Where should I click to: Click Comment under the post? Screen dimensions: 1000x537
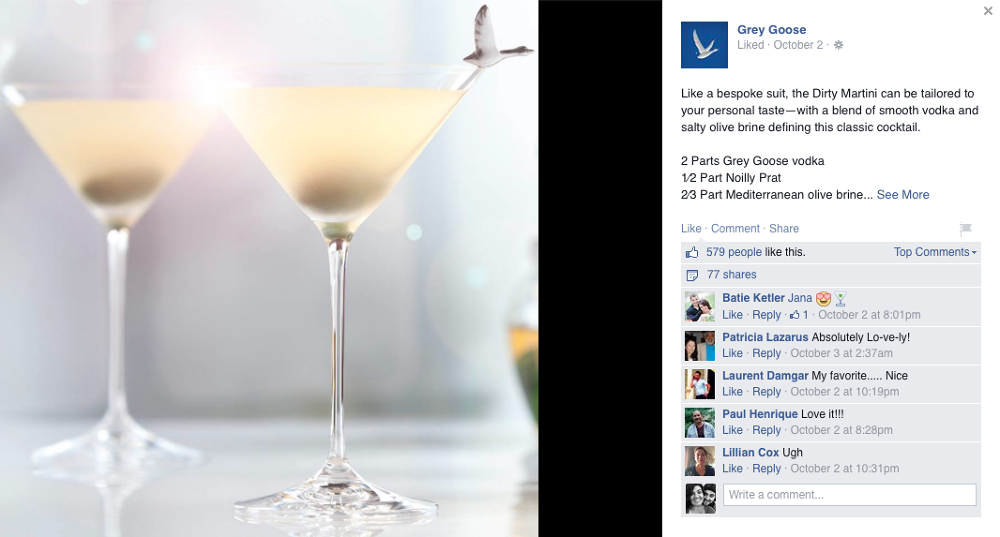tap(735, 228)
